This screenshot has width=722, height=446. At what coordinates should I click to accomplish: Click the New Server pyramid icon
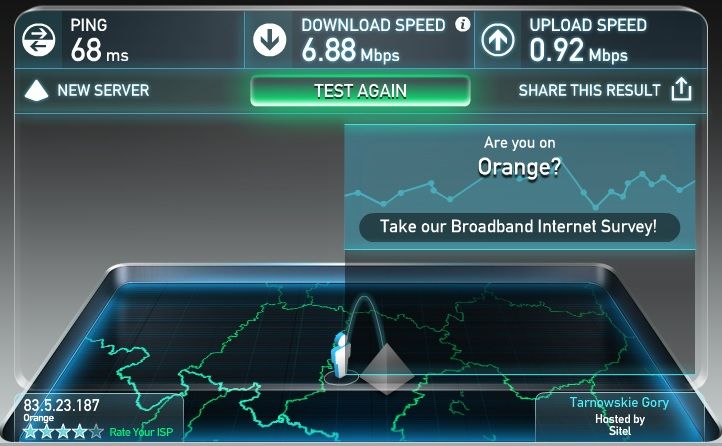36,90
